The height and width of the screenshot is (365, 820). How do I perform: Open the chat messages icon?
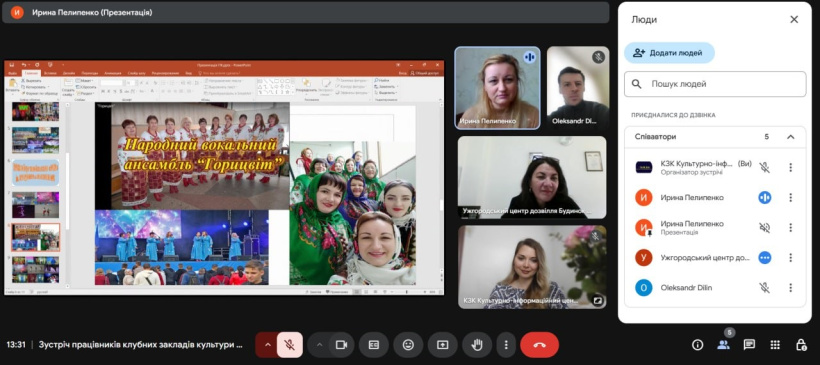749,345
